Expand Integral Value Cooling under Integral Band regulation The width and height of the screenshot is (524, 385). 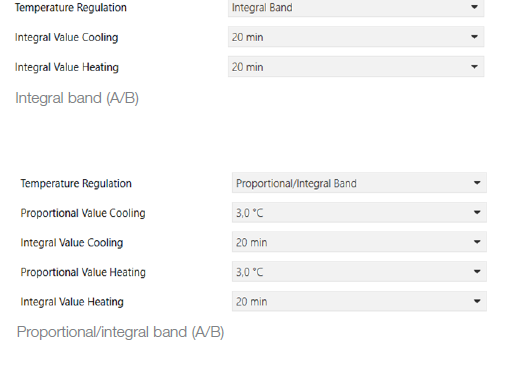pos(356,37)
